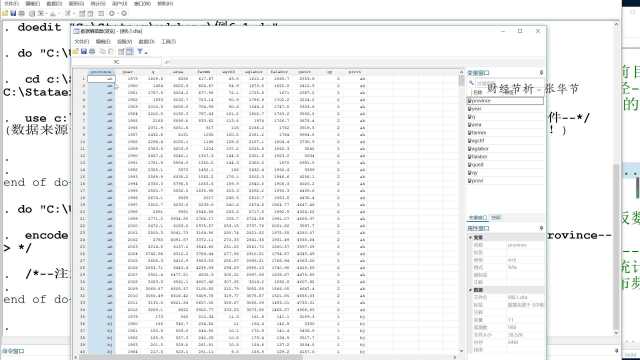The height and width of the screenshot is (360, 640).
Task: Print the data with the printer icon
Action: [x=92, y=51]
